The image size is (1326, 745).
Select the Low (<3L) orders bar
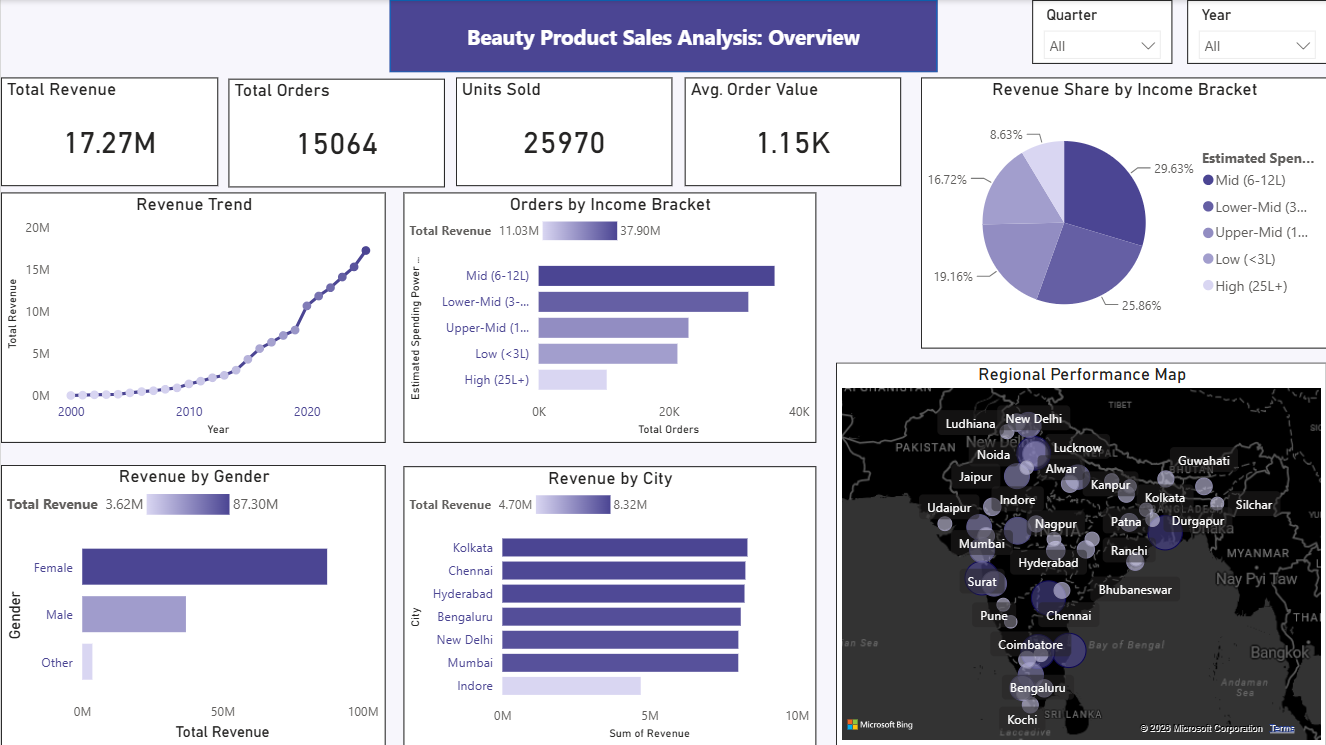point(608,353)
